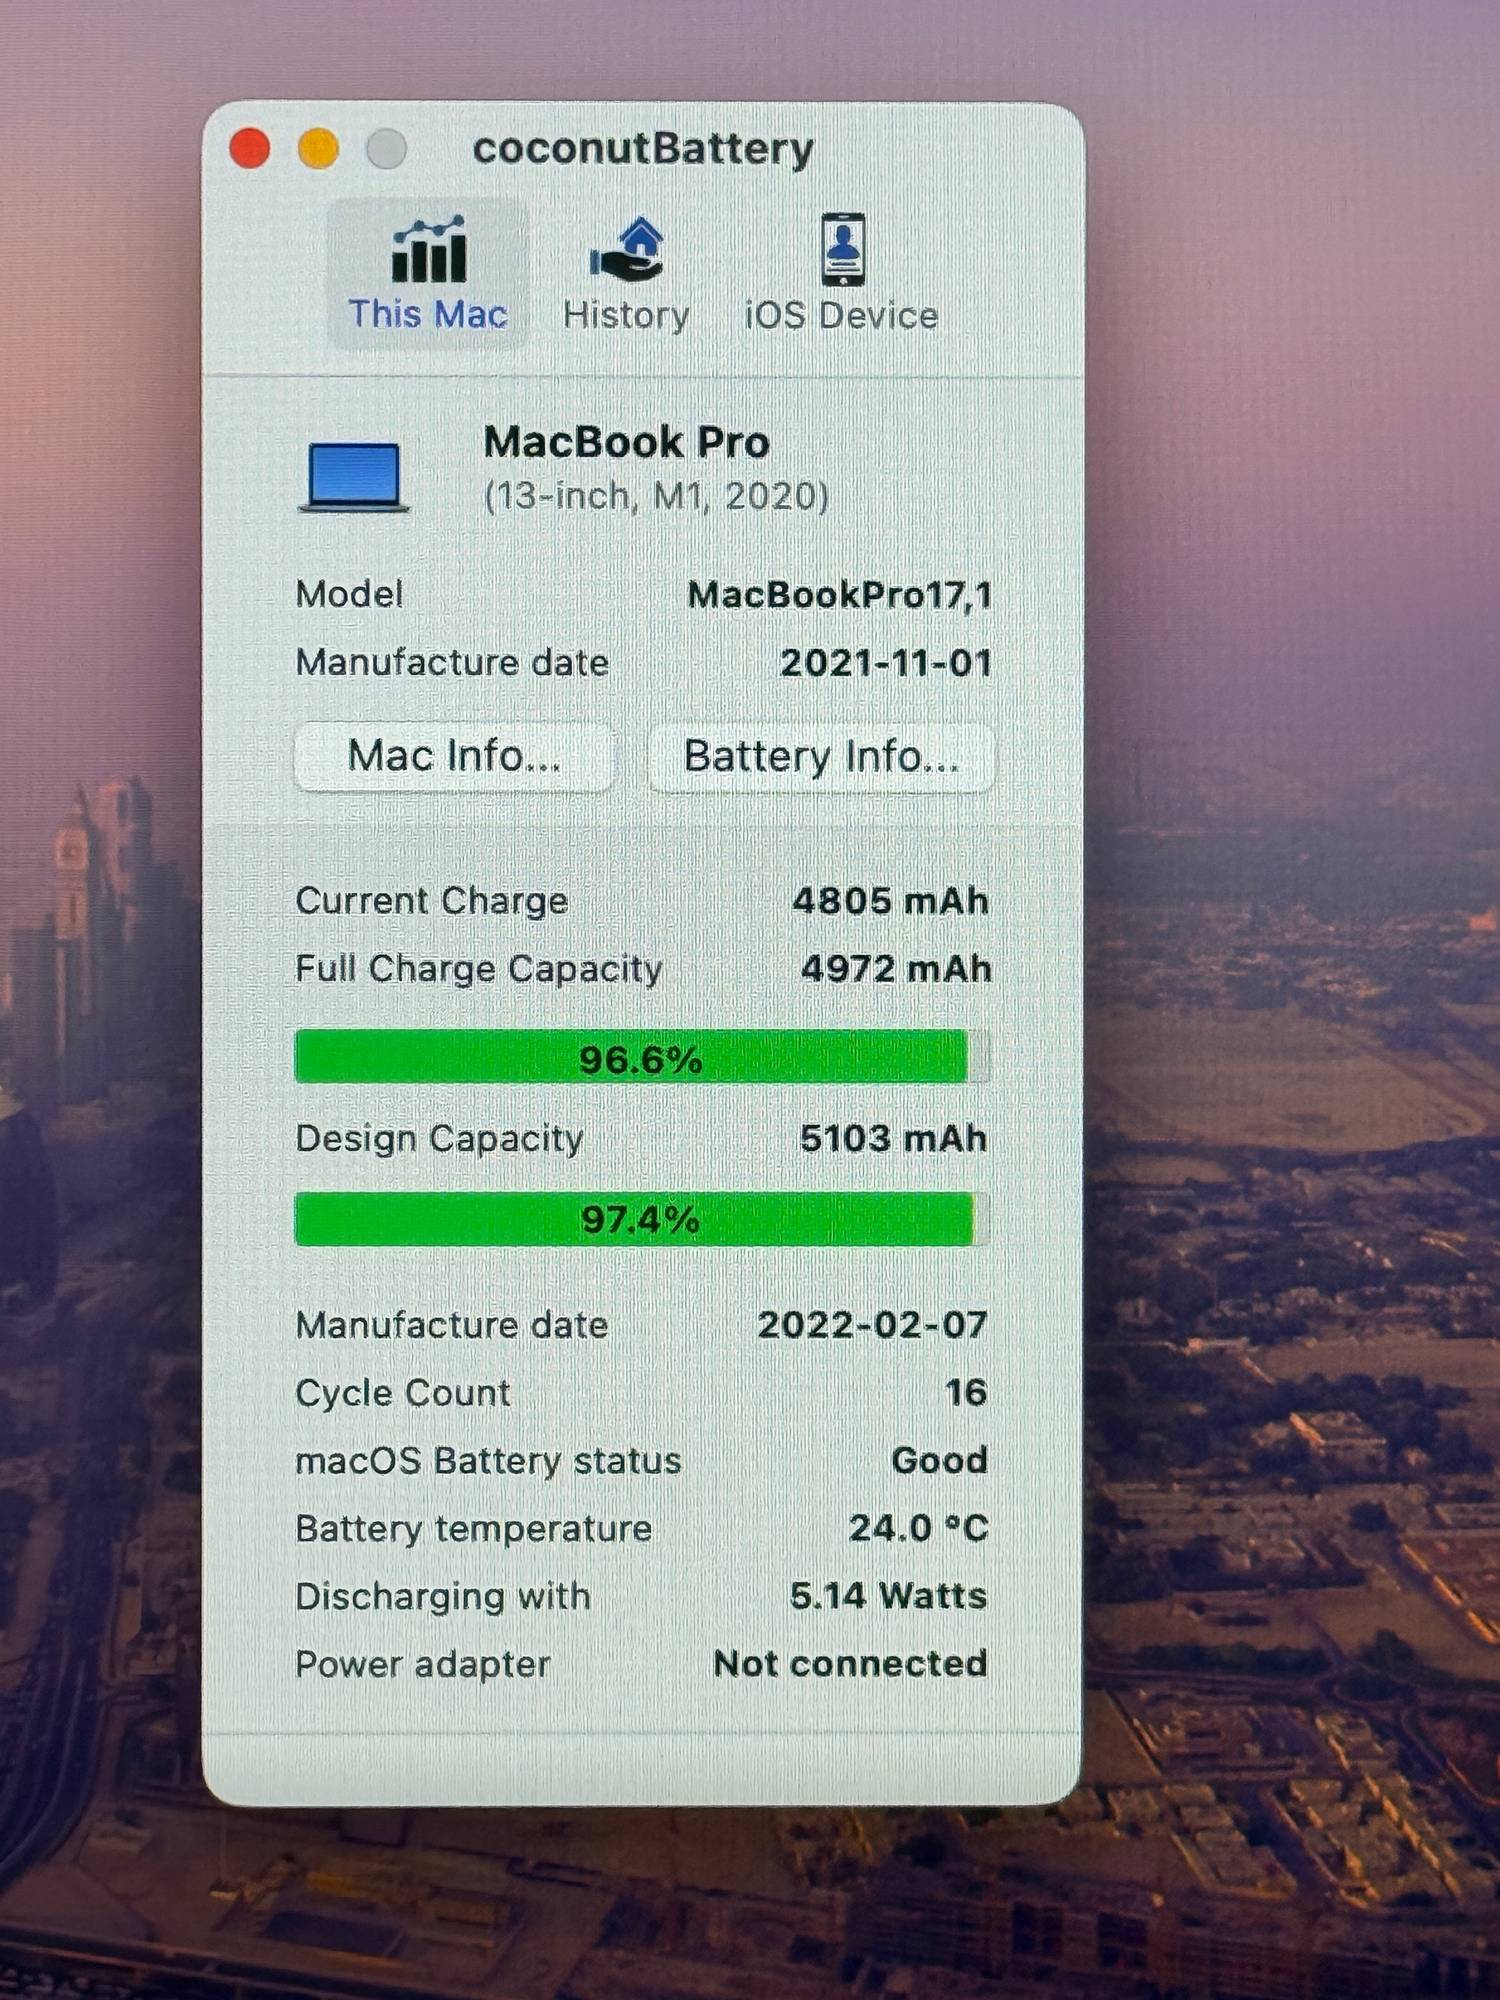Open the iOS Device phone icon
Image resolution: width=1500 pixels, height=2000 pixels.
pos(842,250)
